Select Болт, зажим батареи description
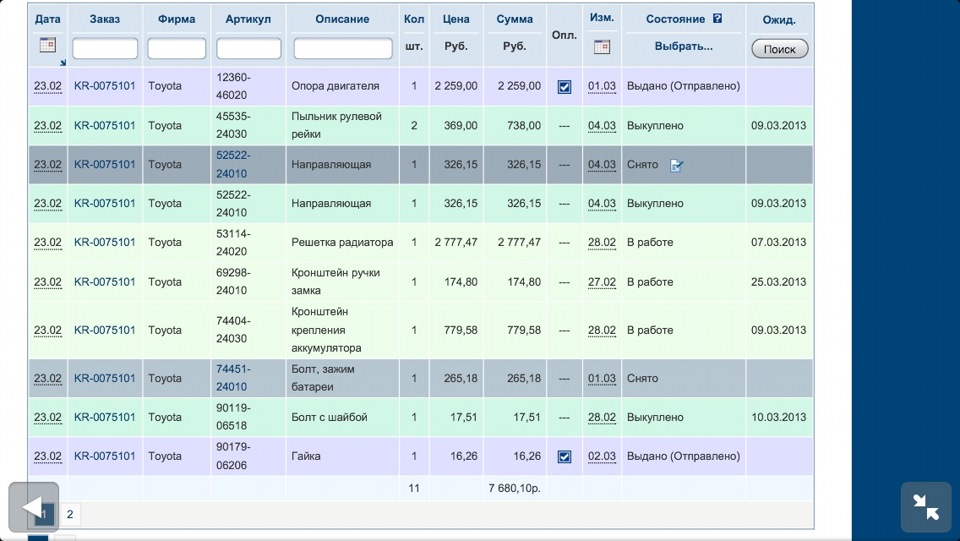Image resolution: width=960 pixels, height=541 pixels. coord(323,378)
